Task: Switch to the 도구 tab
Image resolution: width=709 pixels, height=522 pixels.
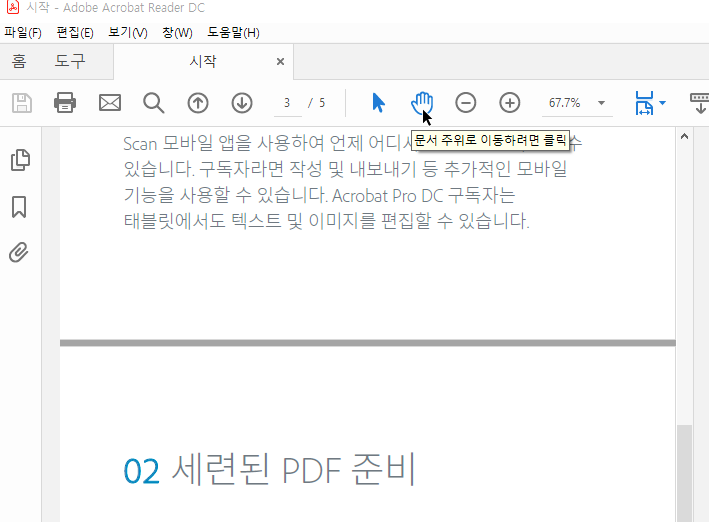Action: point(70,61)
